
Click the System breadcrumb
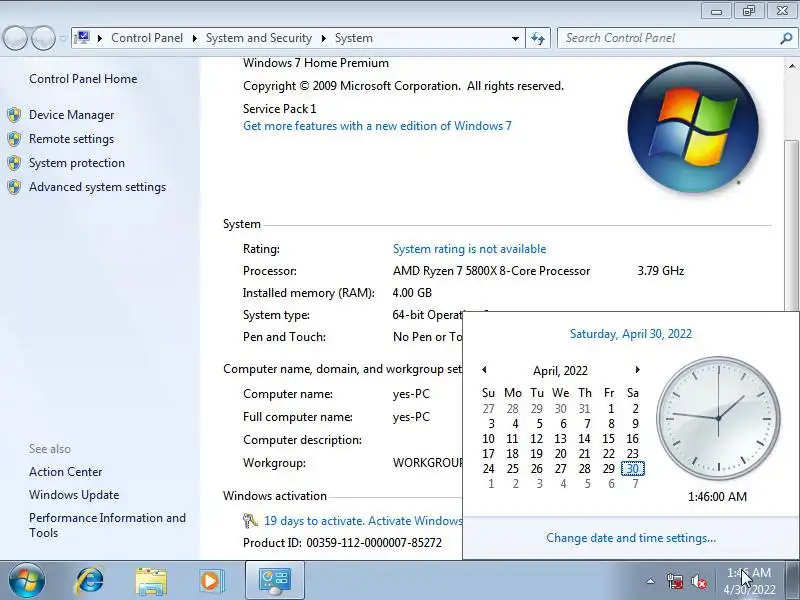pyautogui.click(x=354, y=38)
